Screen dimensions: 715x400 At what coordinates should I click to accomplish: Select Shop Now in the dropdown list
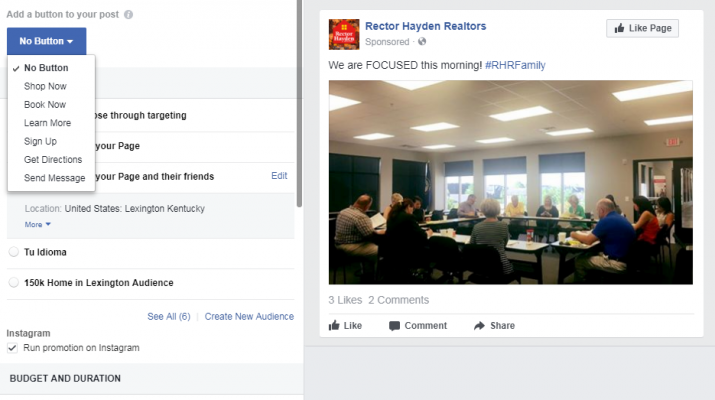(45, 86)
